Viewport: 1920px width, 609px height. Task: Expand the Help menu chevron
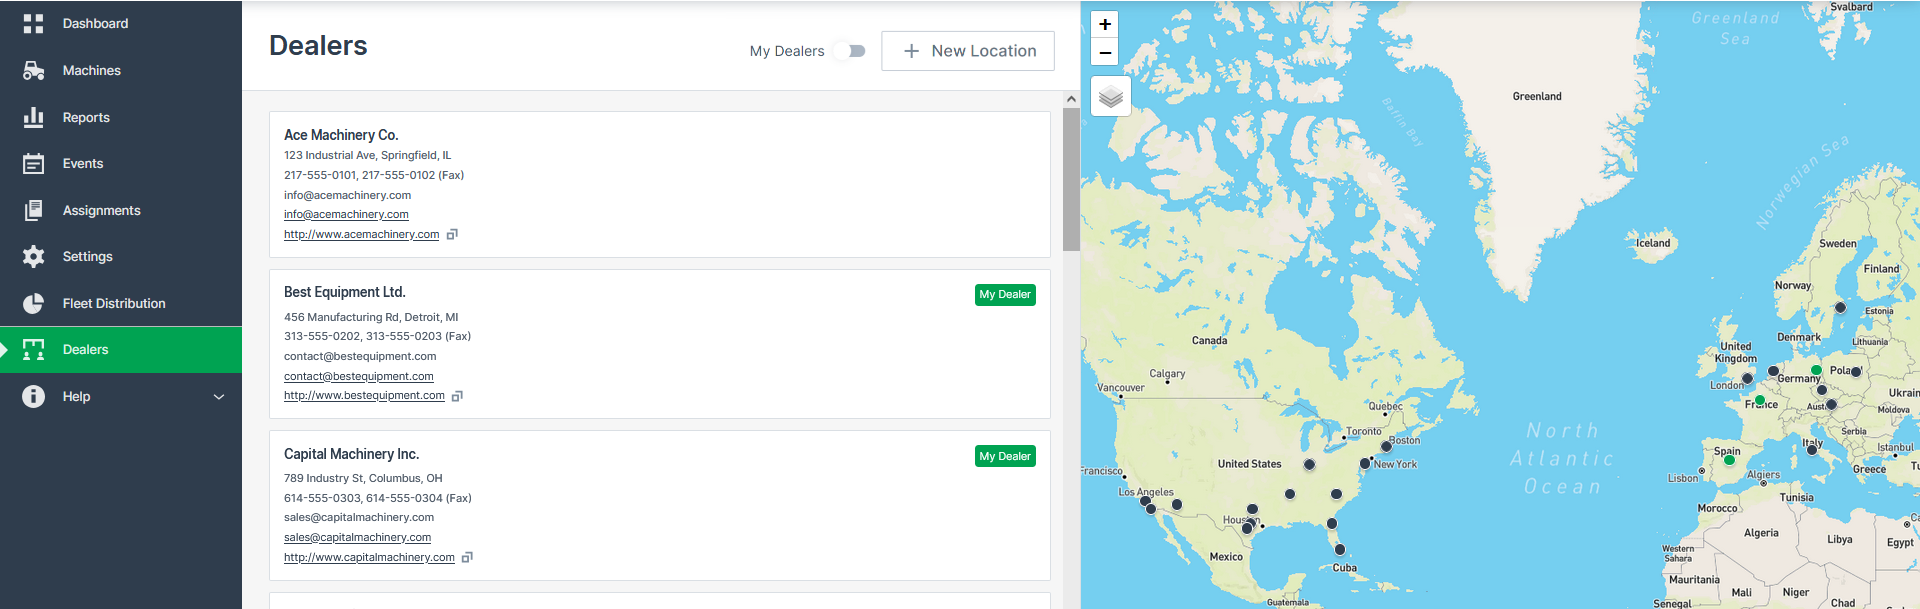[219, 397]
